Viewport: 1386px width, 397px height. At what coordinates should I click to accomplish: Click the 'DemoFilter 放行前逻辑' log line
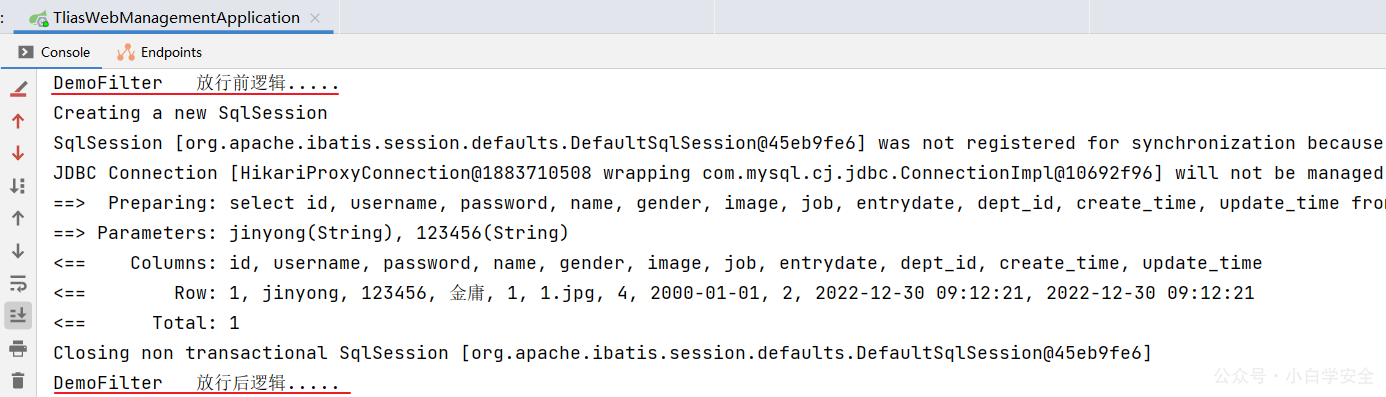coord(196,83)
